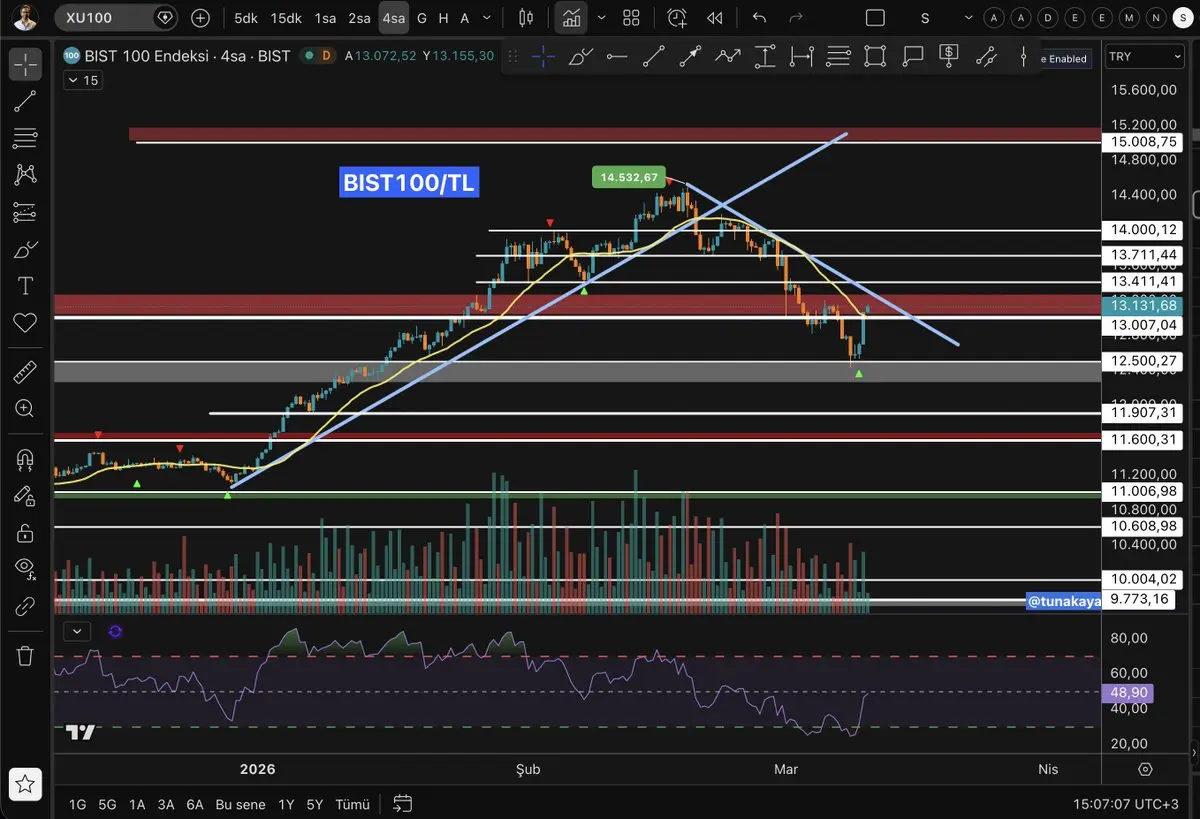
Task: Click the alert clock icon
Action: [677, 18]
